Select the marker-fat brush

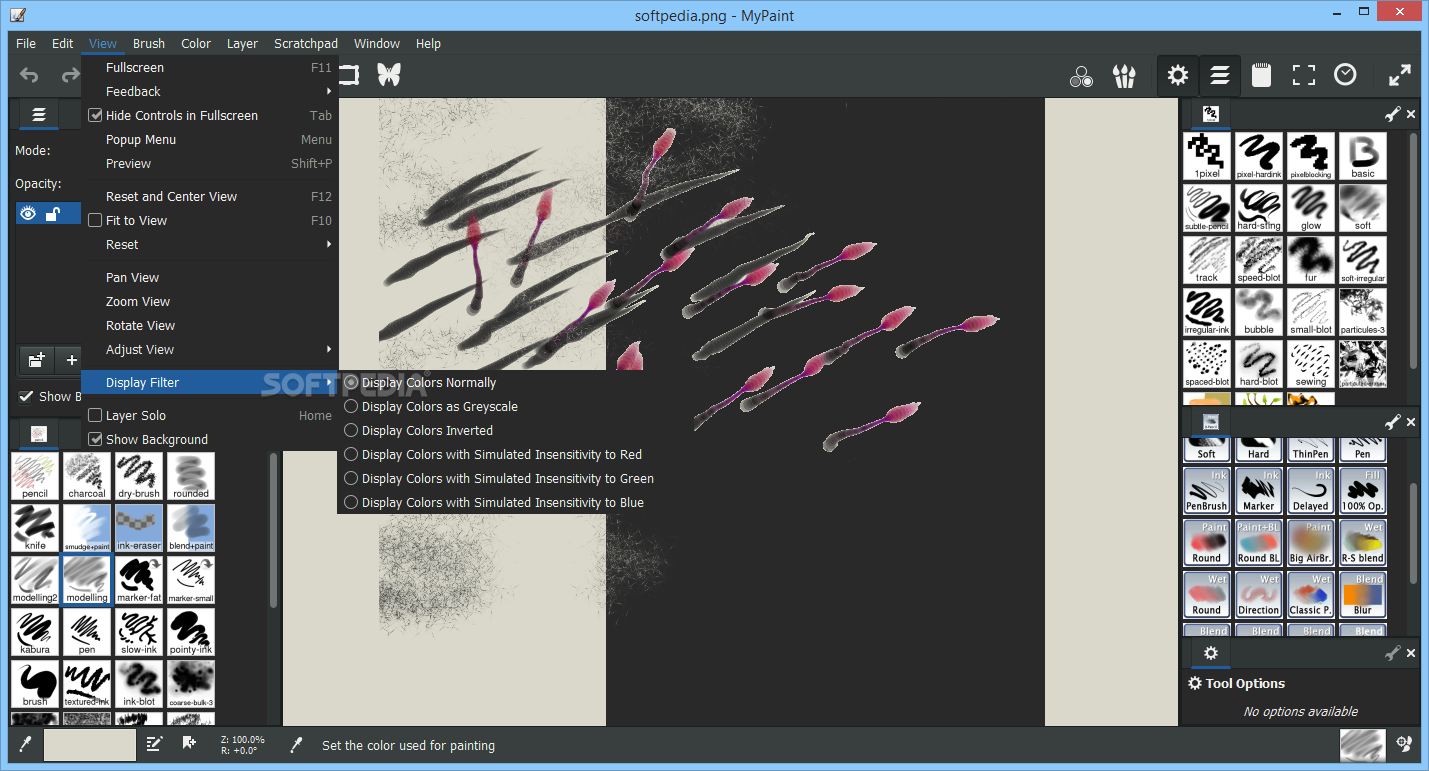pyautogui.click(x=139, y=580)
